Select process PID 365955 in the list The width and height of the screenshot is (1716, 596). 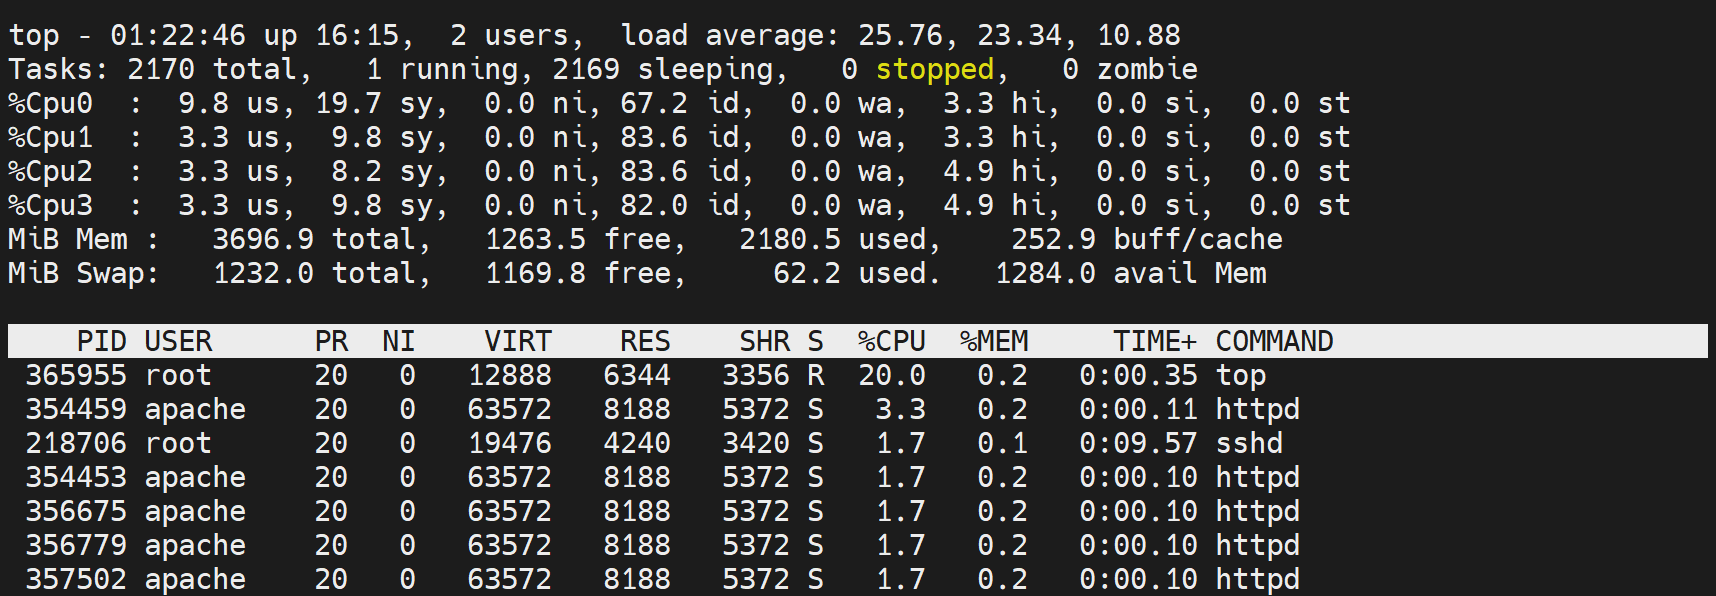(76, 375)
